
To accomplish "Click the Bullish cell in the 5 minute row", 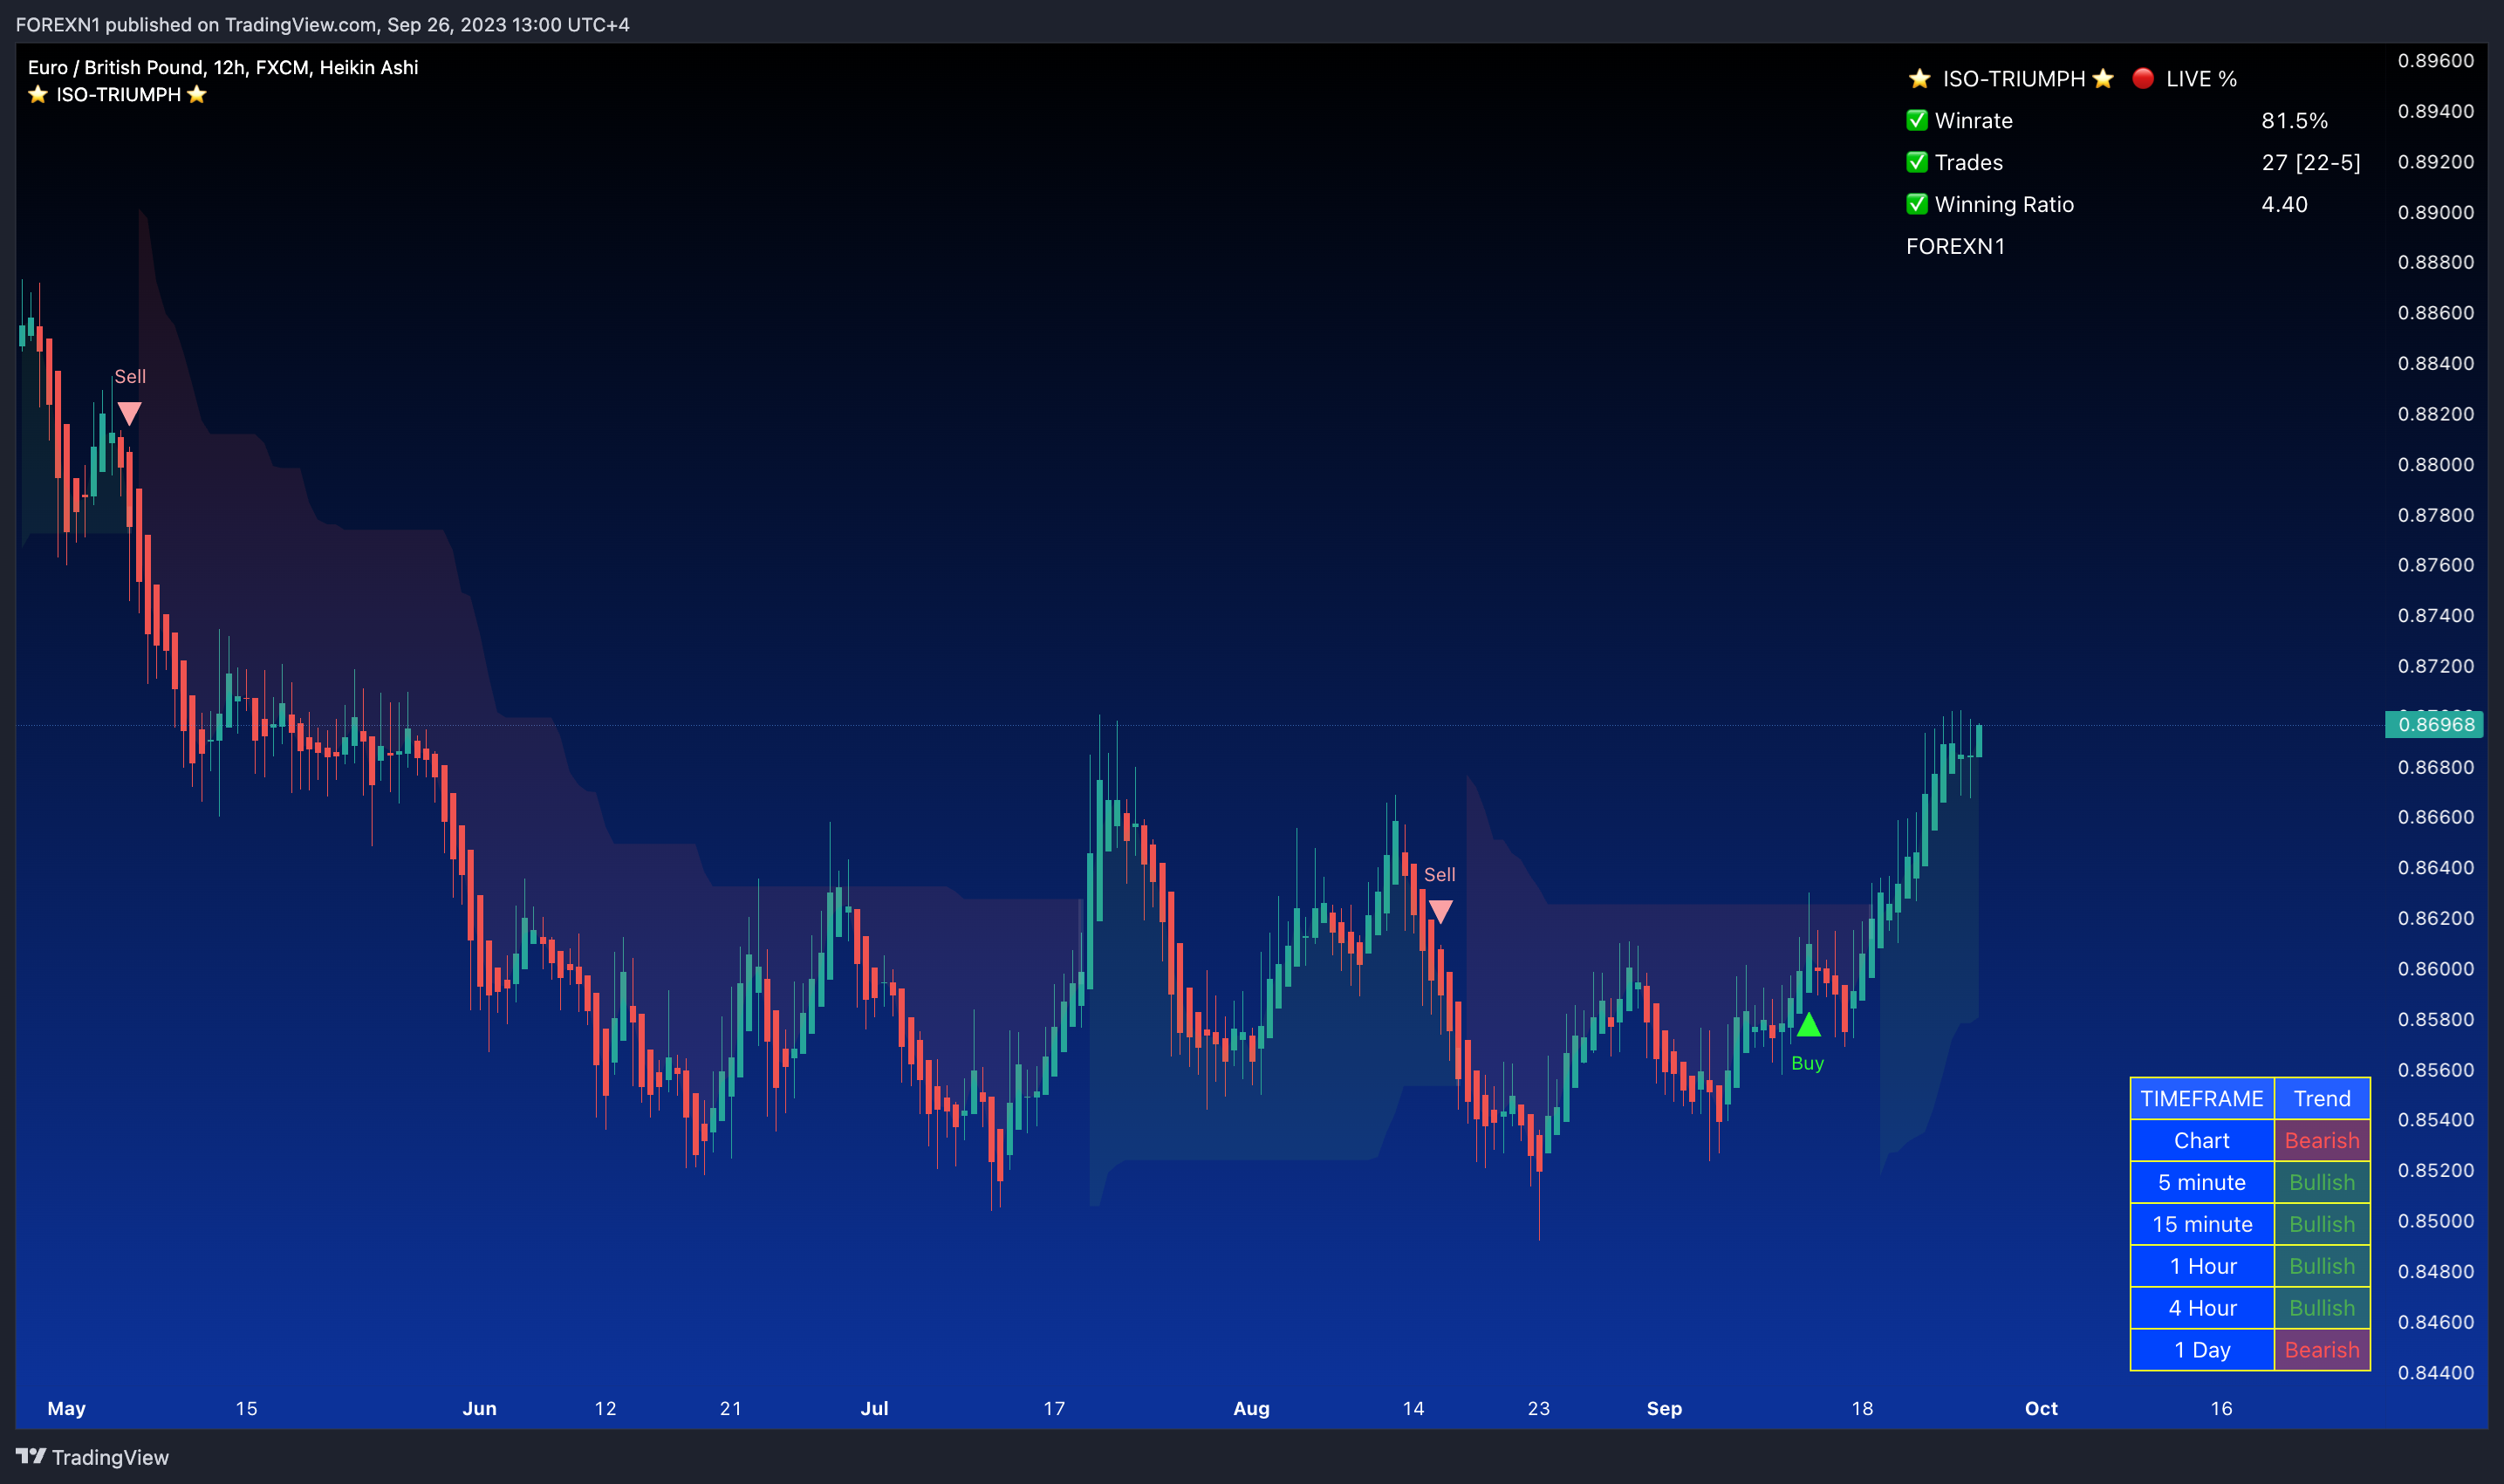I will 2322,1182.
